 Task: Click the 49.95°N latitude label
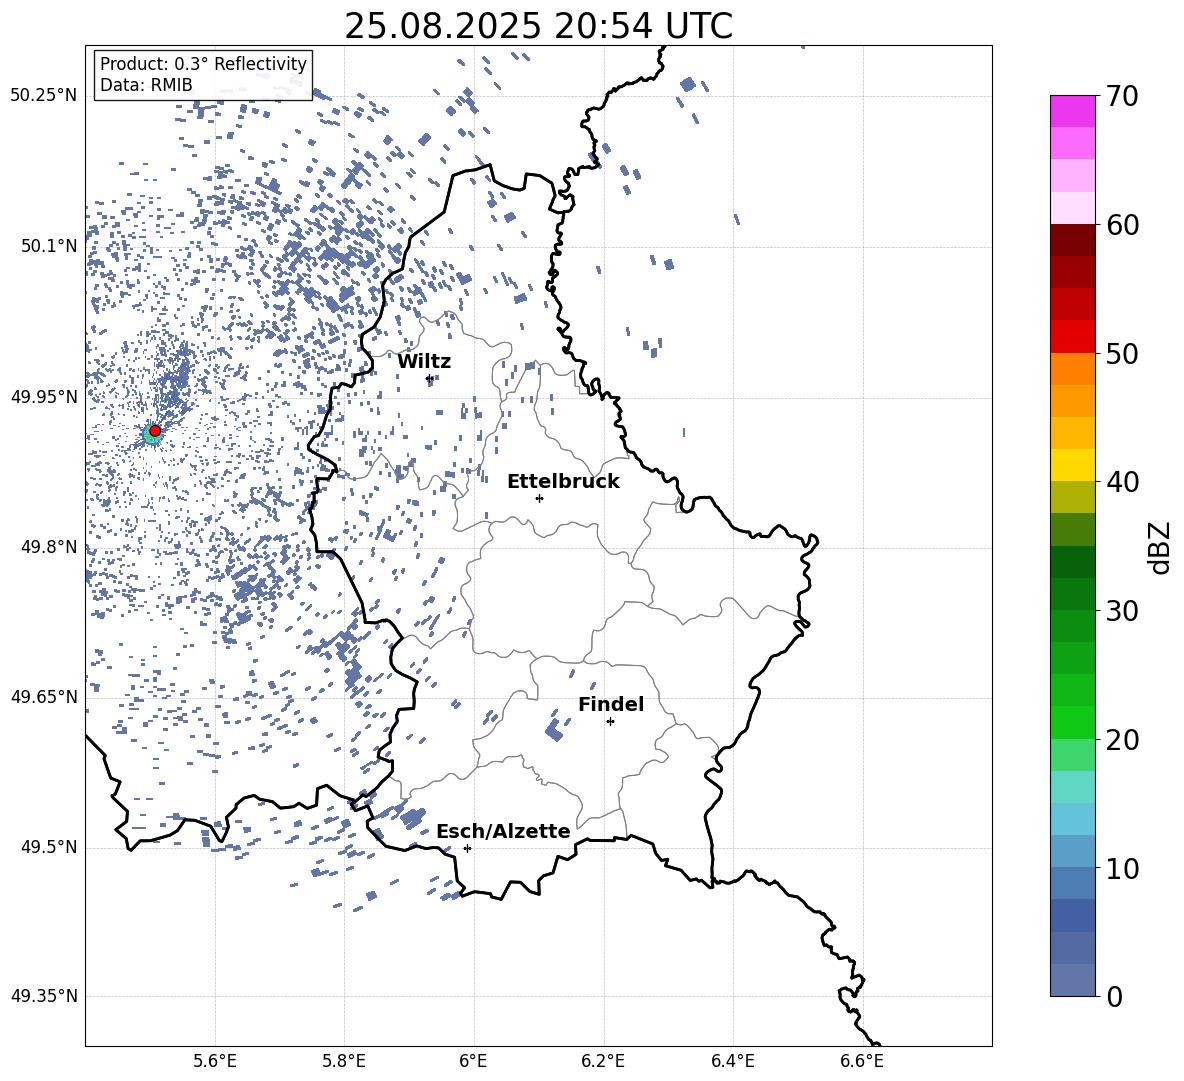(x=44, y=397)
